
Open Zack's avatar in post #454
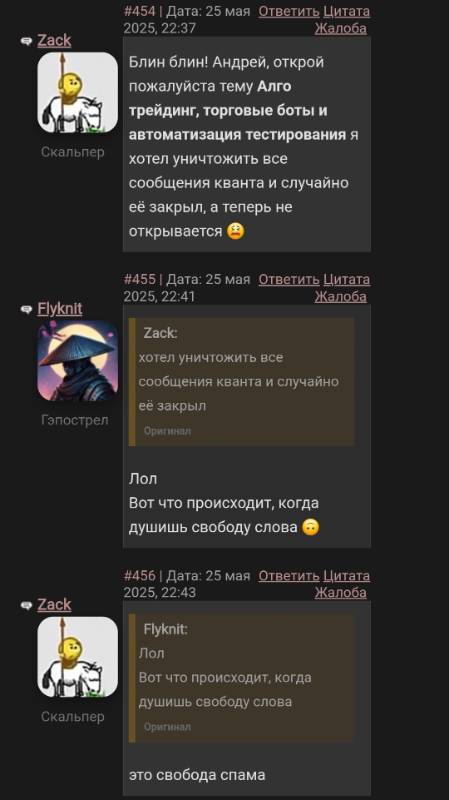click(78, 92)
